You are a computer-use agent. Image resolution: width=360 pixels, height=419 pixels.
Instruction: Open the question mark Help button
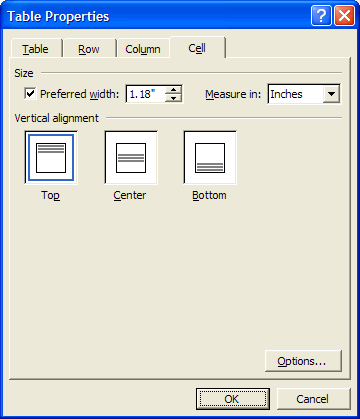[321, 16]
